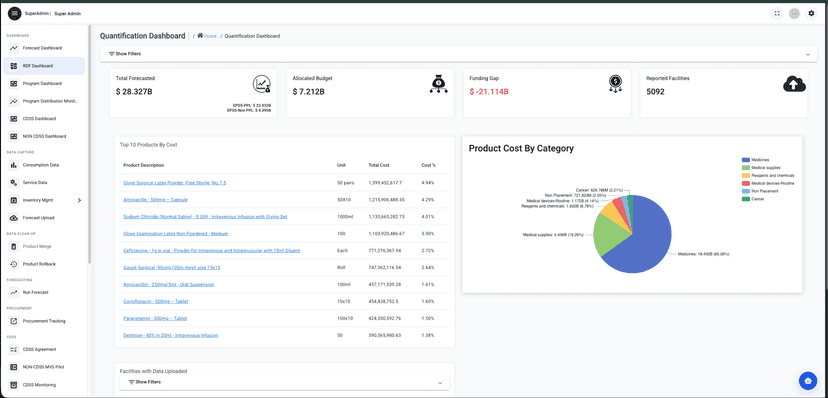828x398 pixels.
Task: Expand the top Show Filters chevron
Action: coord(807,54)
